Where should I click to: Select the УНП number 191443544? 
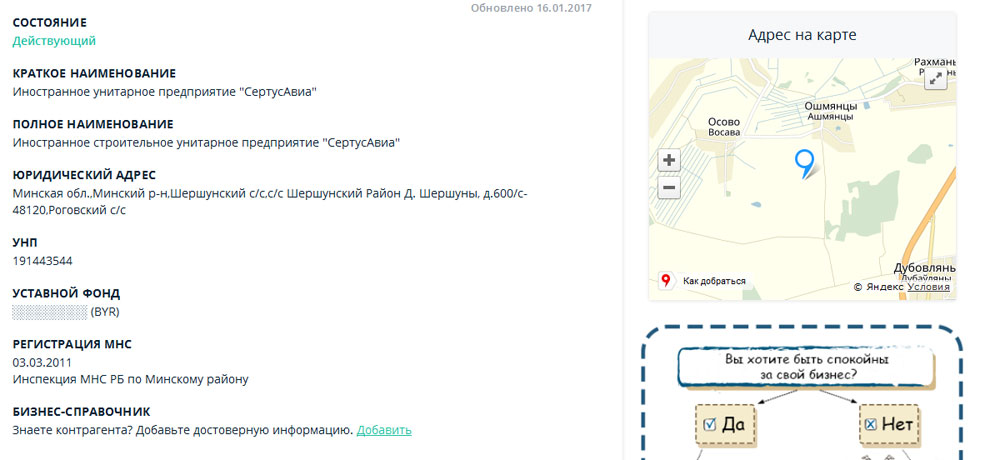click(42, 261)
